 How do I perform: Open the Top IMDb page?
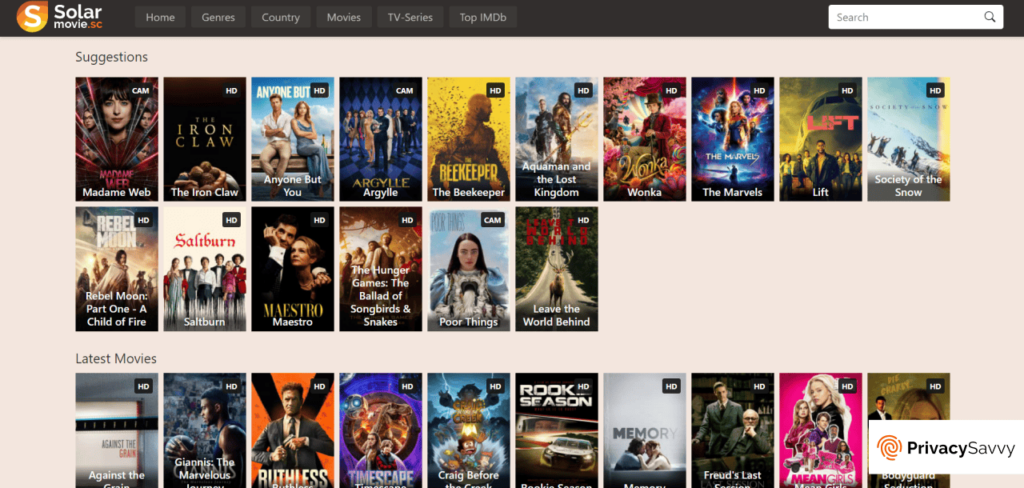pos(483,18)
